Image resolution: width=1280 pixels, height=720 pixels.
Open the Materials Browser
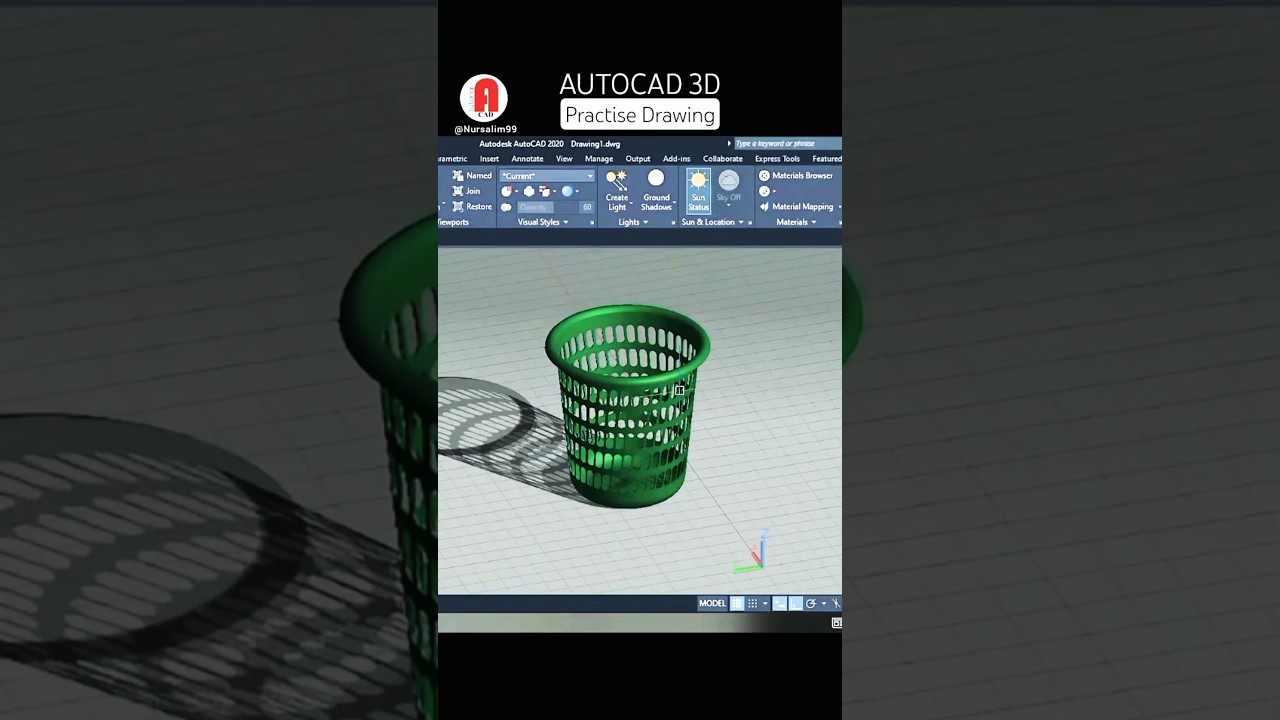pos(795,175)
